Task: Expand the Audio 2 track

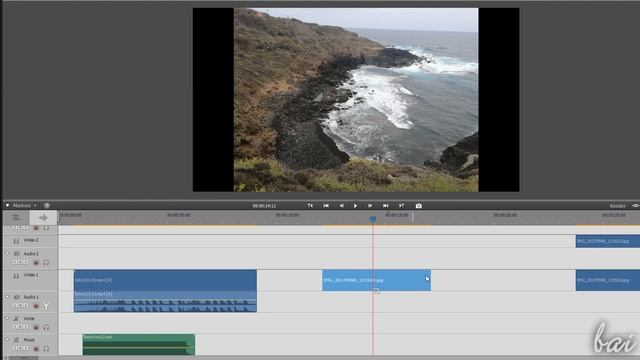Action: pos(7,253)
